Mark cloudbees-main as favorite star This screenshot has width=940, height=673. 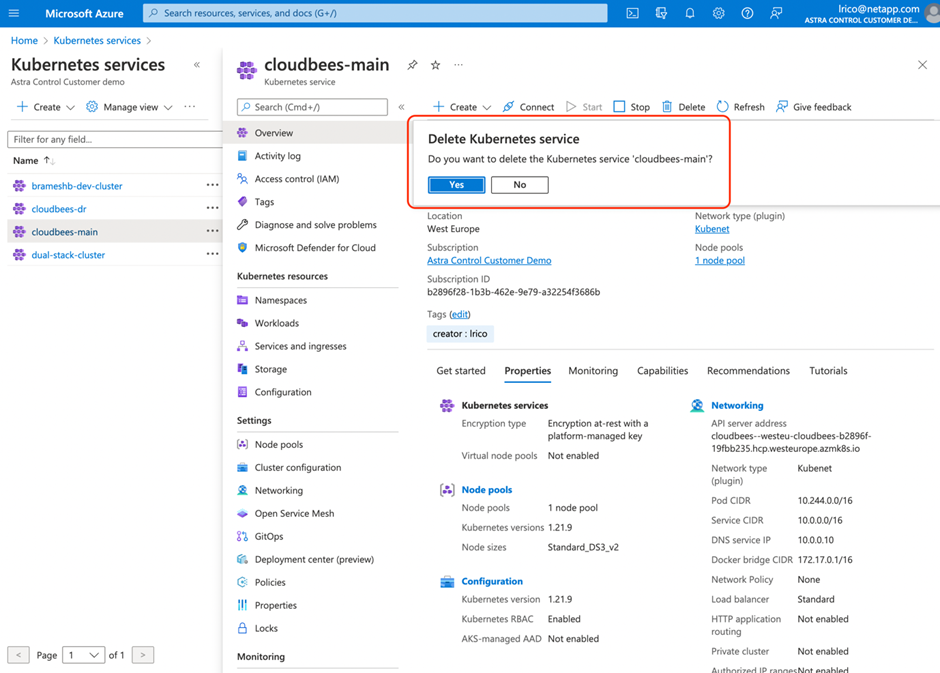point(436,65)
